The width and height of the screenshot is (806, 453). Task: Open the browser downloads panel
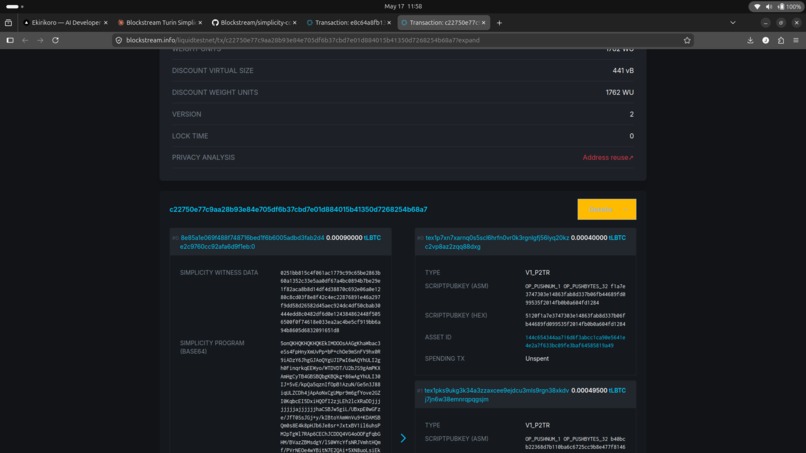click(x=750, y=40)
